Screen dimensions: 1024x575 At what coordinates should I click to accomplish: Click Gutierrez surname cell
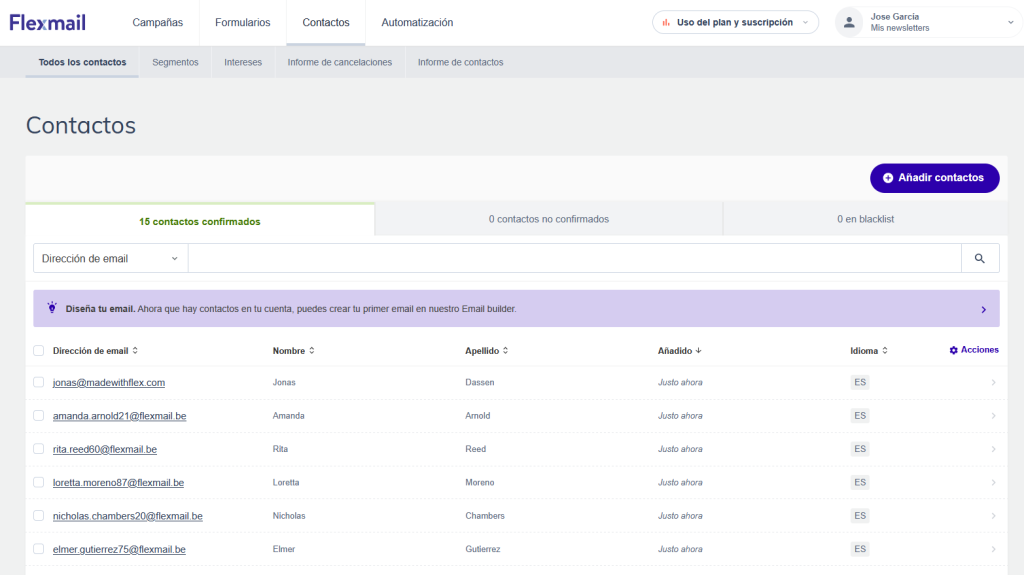[483, 549]
